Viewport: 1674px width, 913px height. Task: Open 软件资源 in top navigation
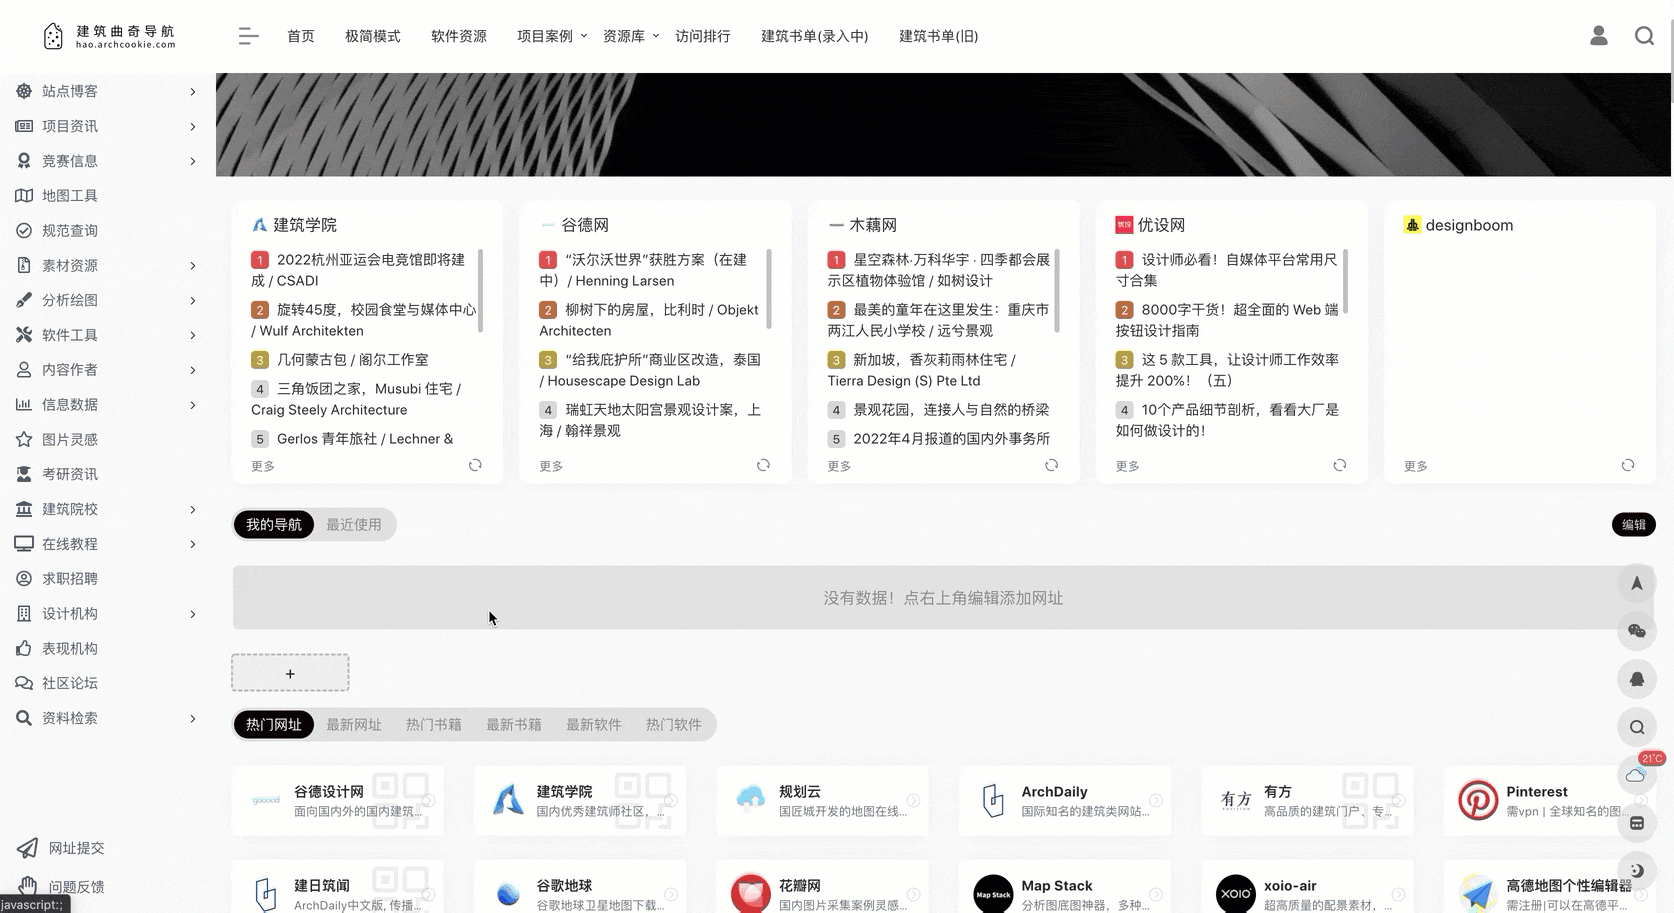coord(459,36)
